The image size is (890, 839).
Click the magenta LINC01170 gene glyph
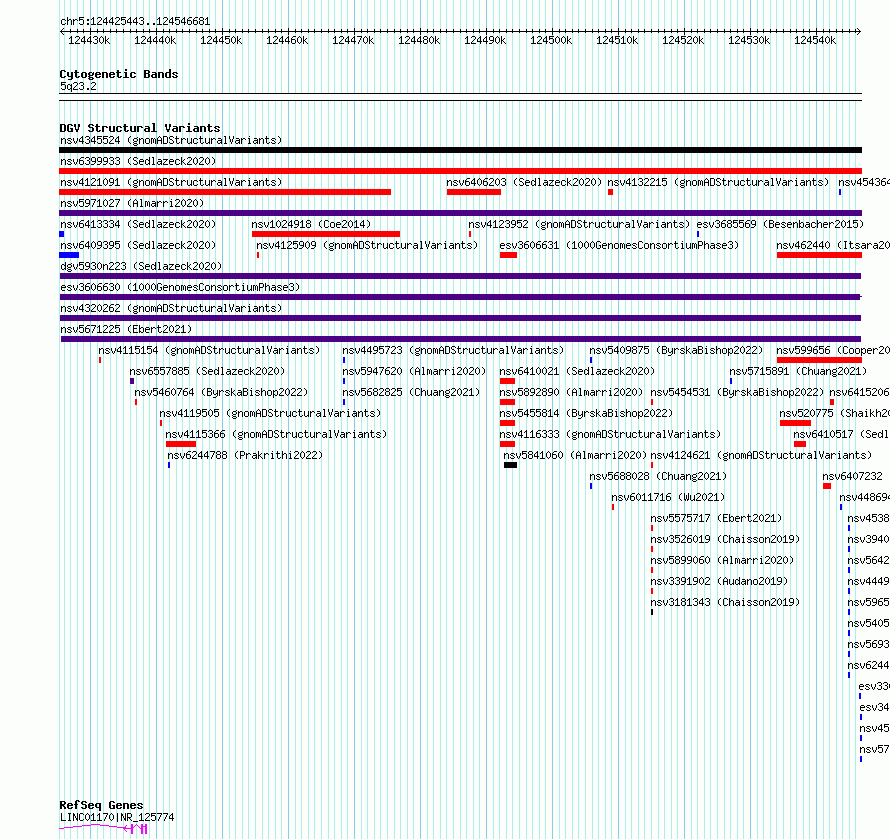point(103,829)
